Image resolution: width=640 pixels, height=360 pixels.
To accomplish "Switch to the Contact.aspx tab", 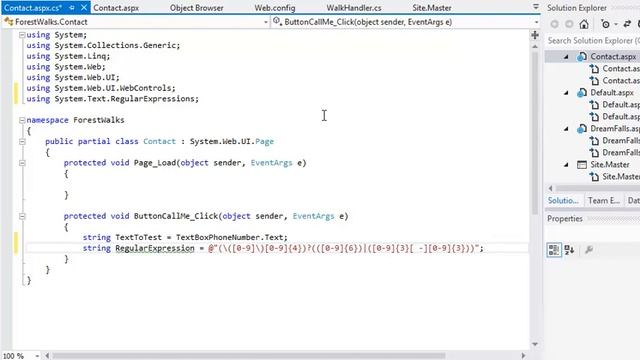I will pyautogui.click(x=116, y=8).
